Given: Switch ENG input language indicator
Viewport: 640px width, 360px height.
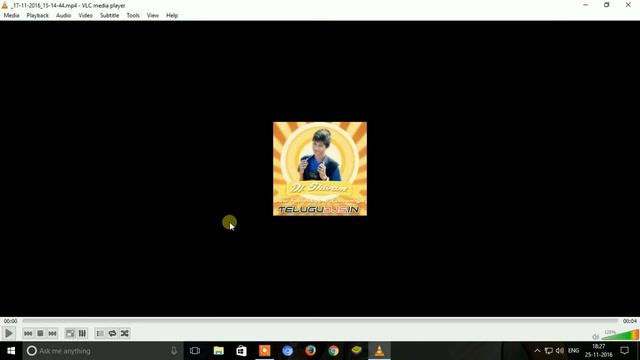Looking at the screenshot, I should (x=573, y=351).
